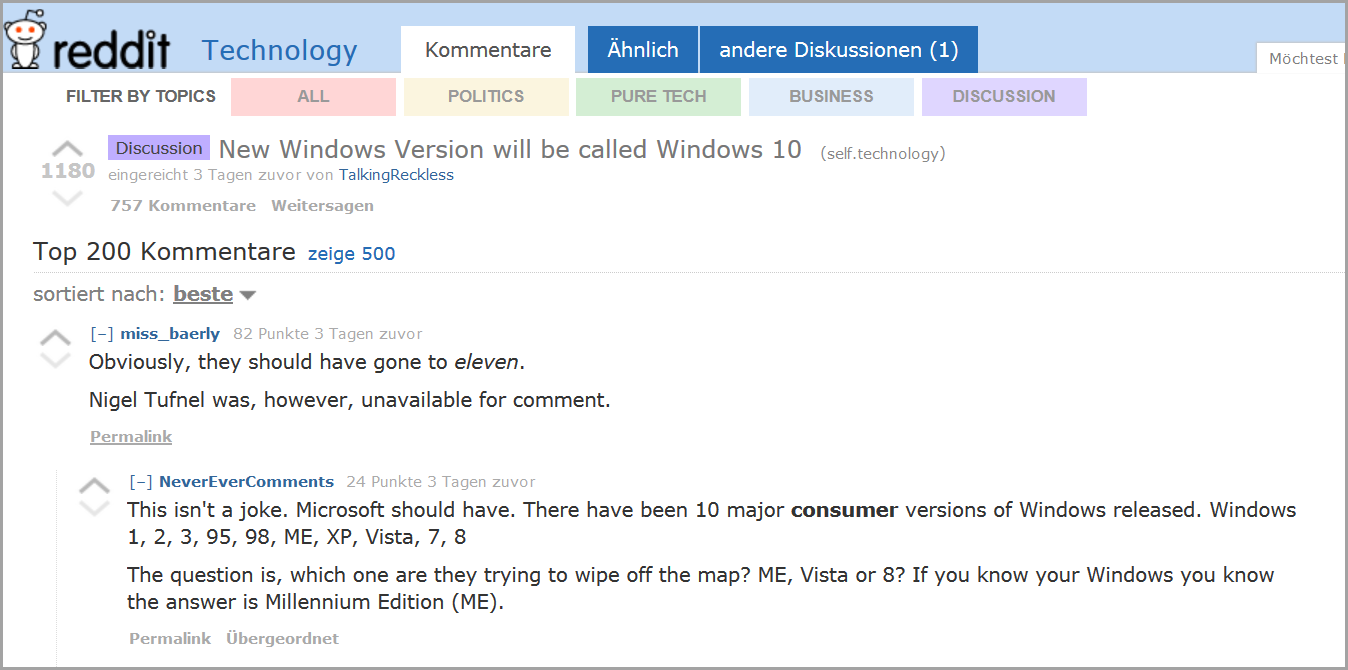Upvote the Windows 10 post
1348x670 pixels.
tap(67, 148)
